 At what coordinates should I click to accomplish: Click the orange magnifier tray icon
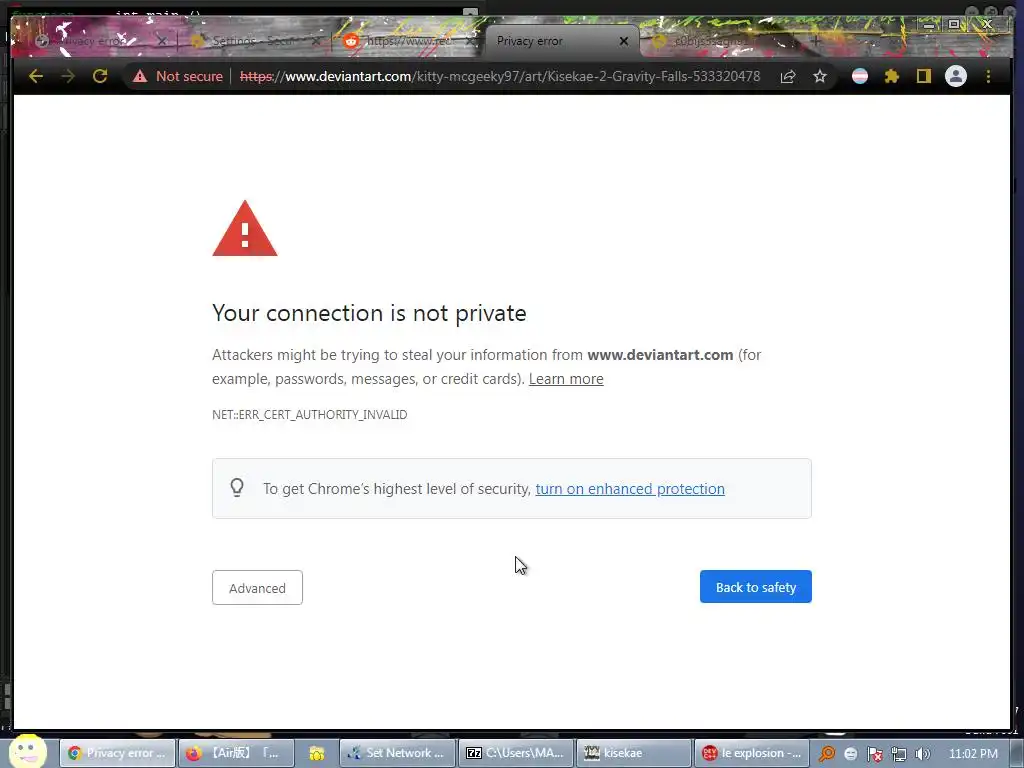click(827, 754)
